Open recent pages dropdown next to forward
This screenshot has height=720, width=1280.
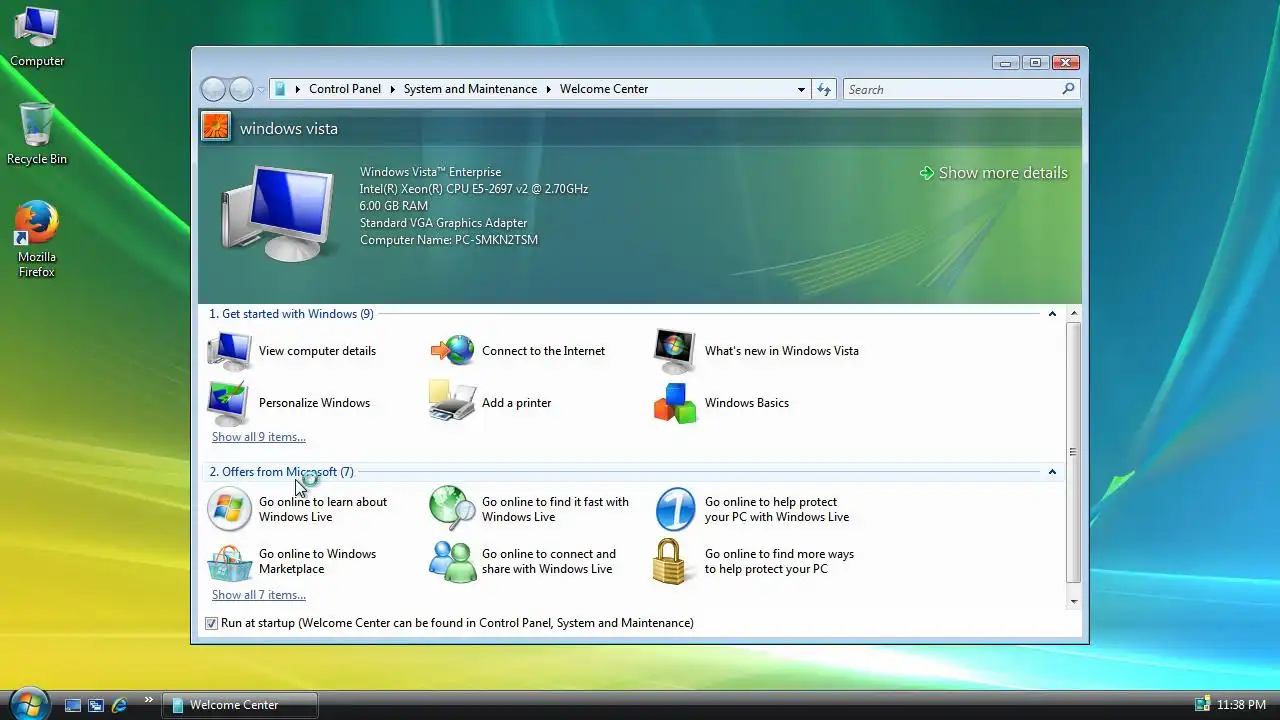[261, 90]
